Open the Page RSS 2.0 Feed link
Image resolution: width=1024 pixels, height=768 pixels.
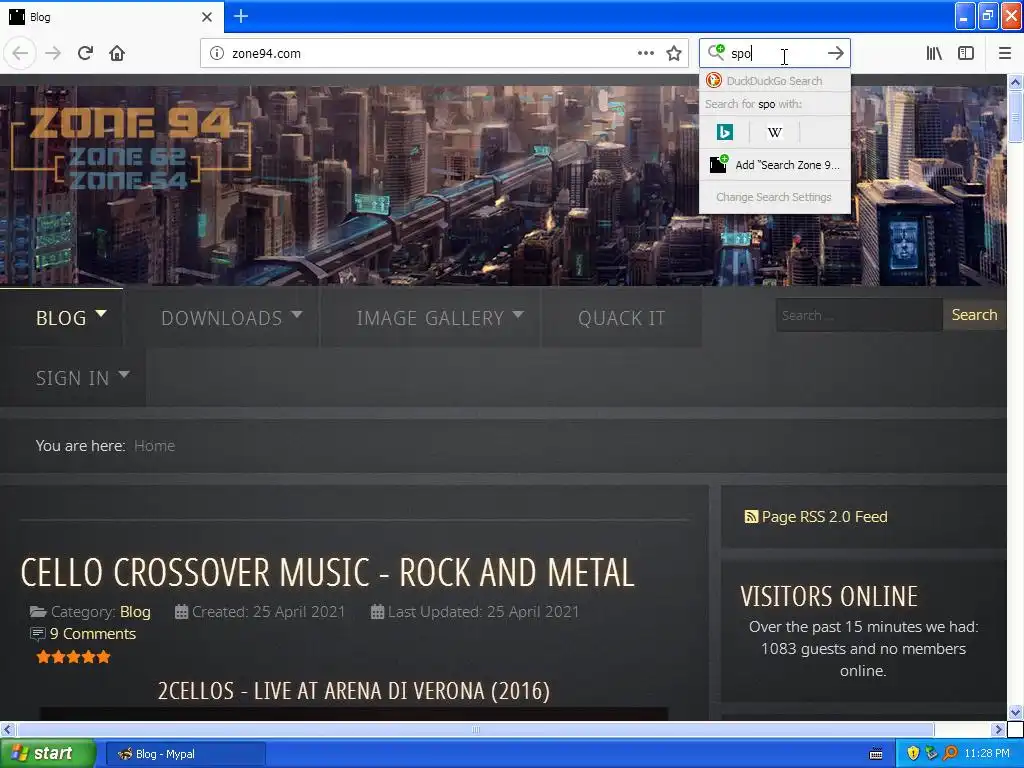tap(816, 517)
